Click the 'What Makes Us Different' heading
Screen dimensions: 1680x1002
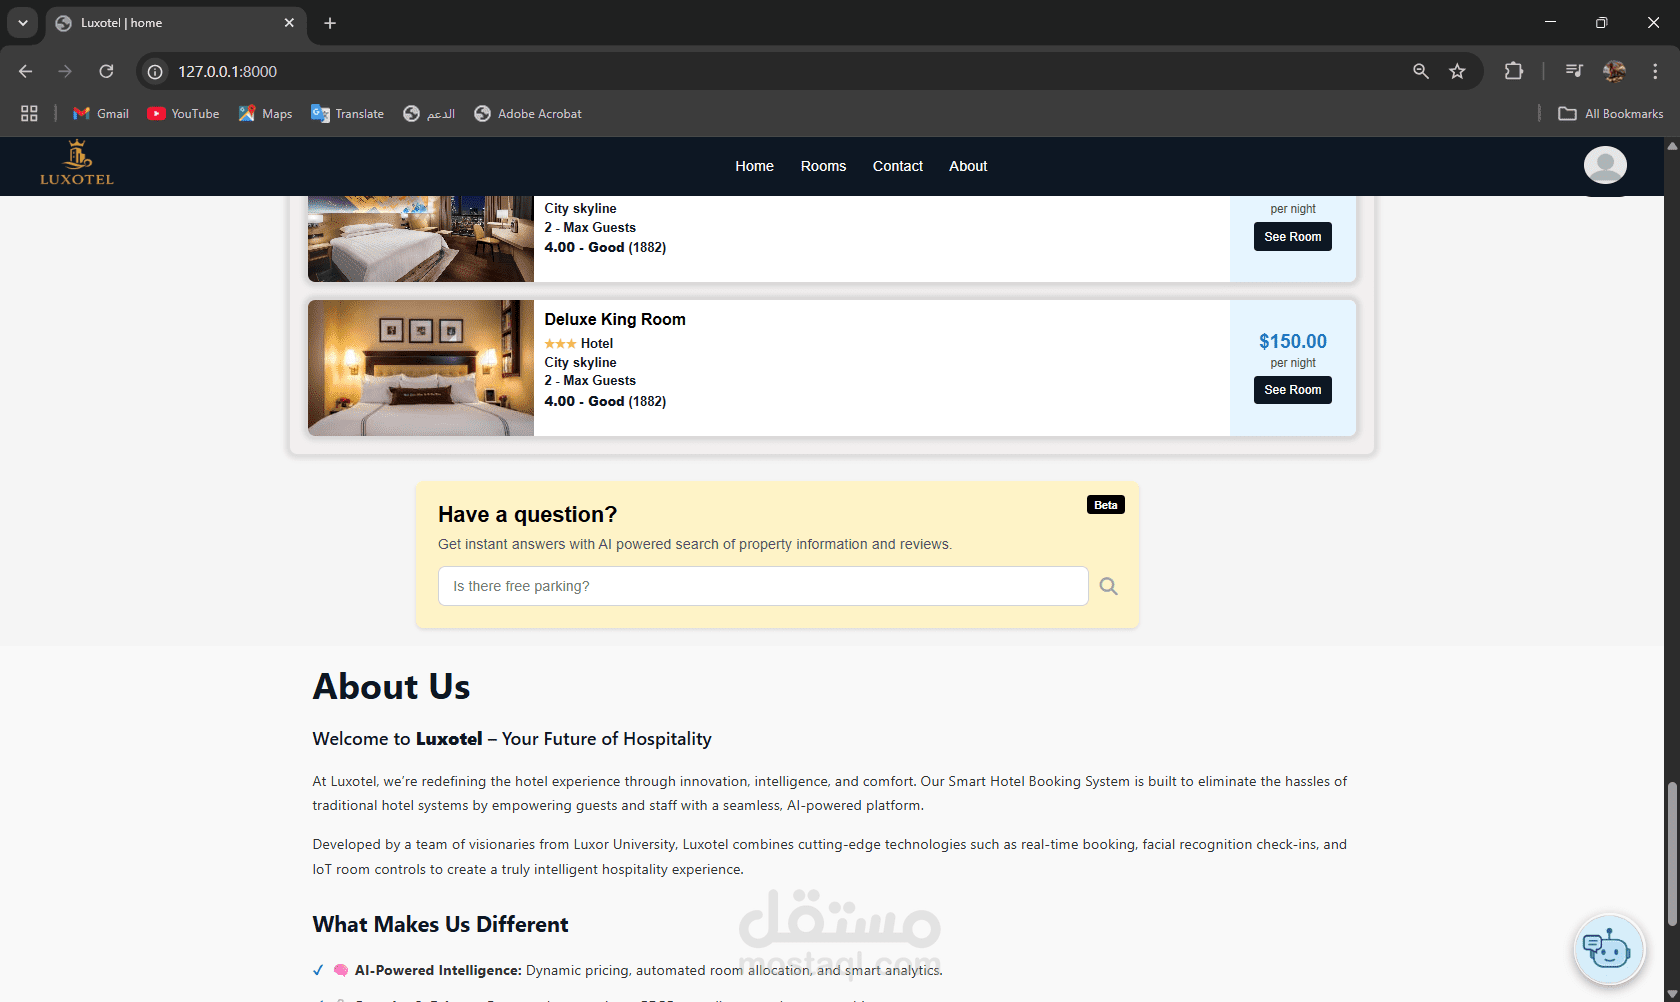[x=440, y=924]
